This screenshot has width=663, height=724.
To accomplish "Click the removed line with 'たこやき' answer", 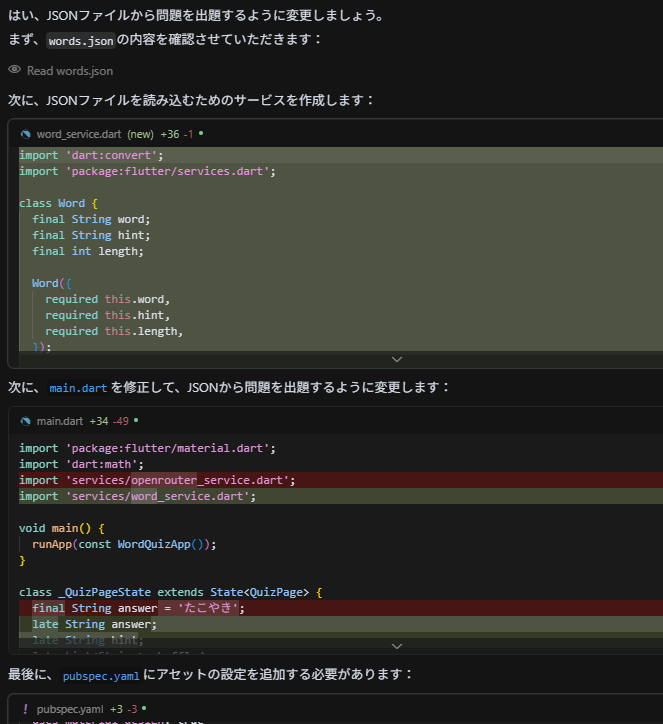I will 341,608.
